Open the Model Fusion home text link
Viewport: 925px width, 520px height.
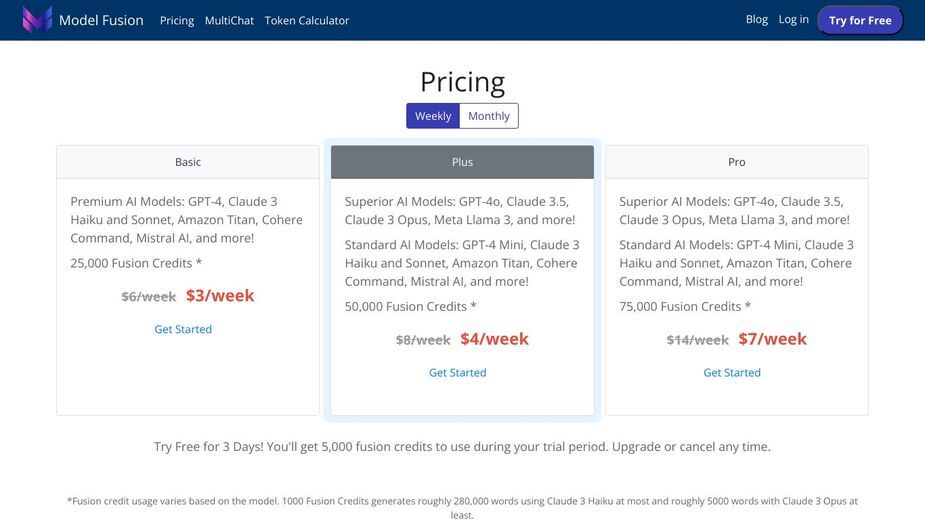(101, 20)
